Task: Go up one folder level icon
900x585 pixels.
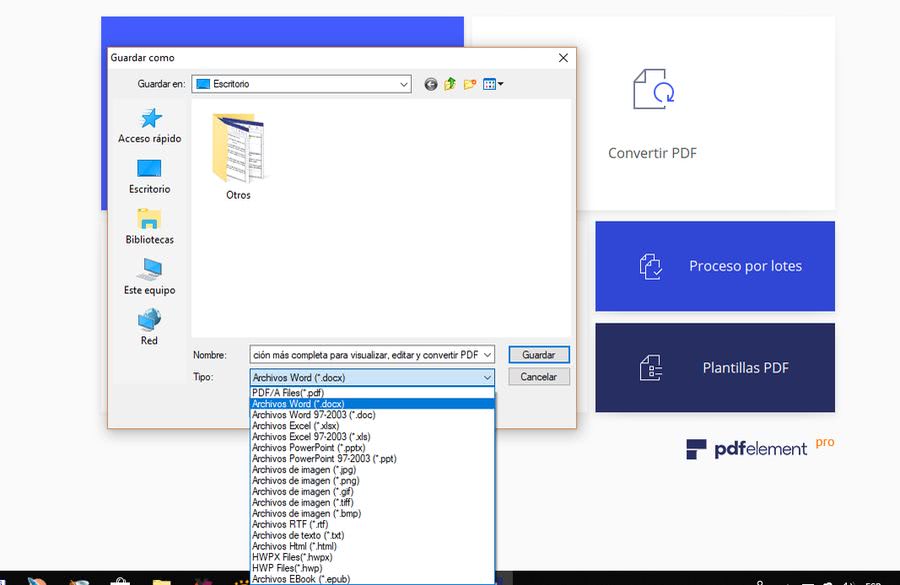Action: click(x=450, y=84)
